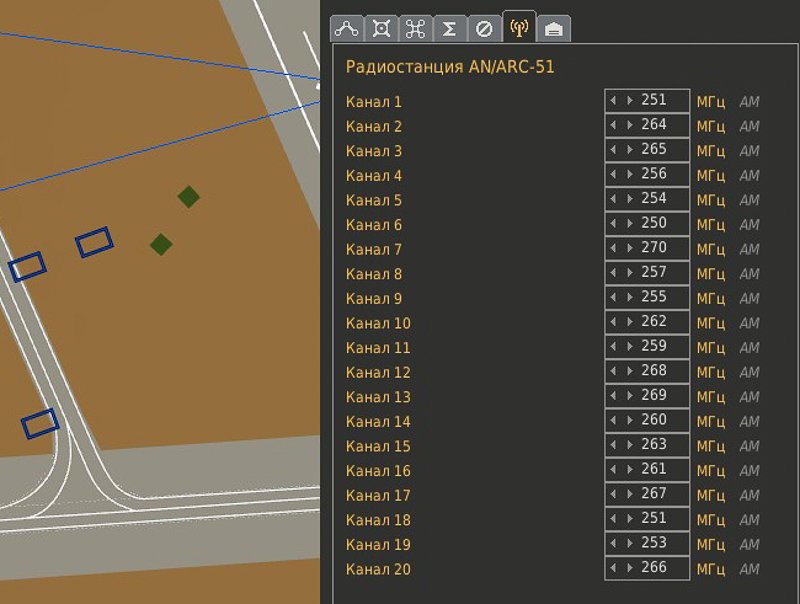This screenshot has width=800, height=604.
Task: Open the hangar-shaped tab icon
Action: pyautogui.click(x=553, y=28)
